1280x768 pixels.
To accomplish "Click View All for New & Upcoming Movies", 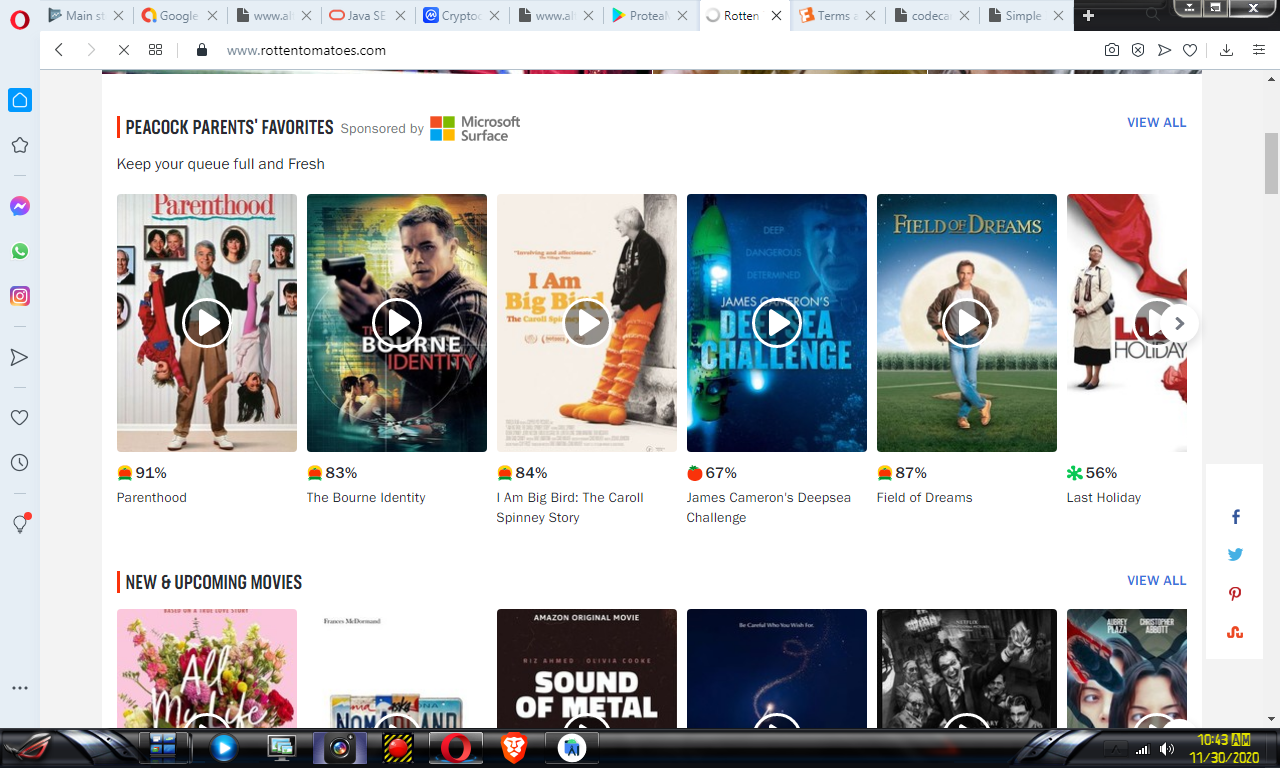I will click(1157, 581).
